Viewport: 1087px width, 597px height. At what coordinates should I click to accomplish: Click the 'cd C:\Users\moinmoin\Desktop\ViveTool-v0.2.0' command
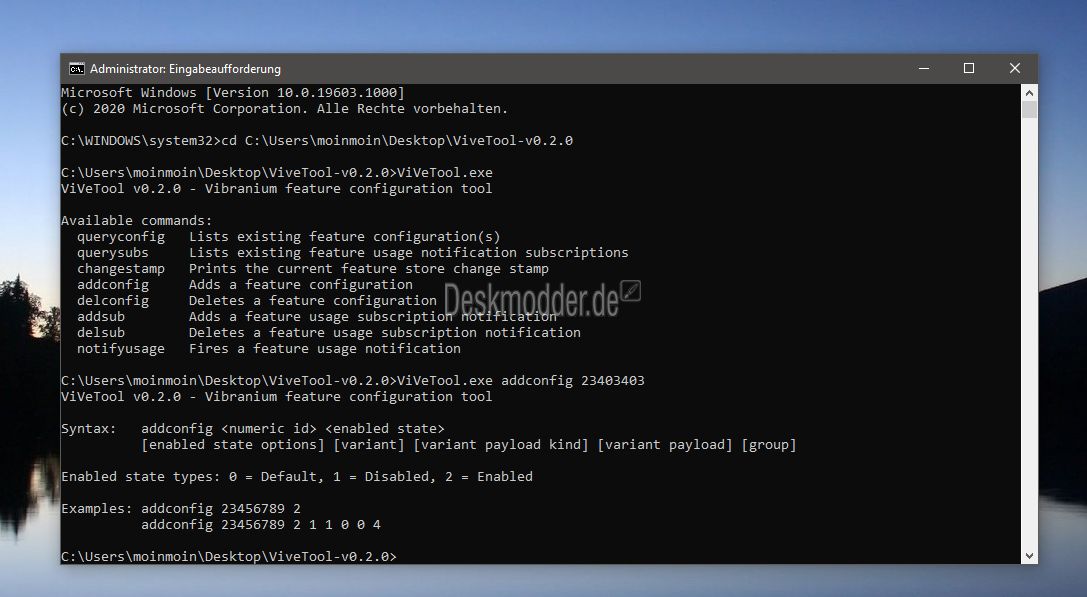[397, 141]
